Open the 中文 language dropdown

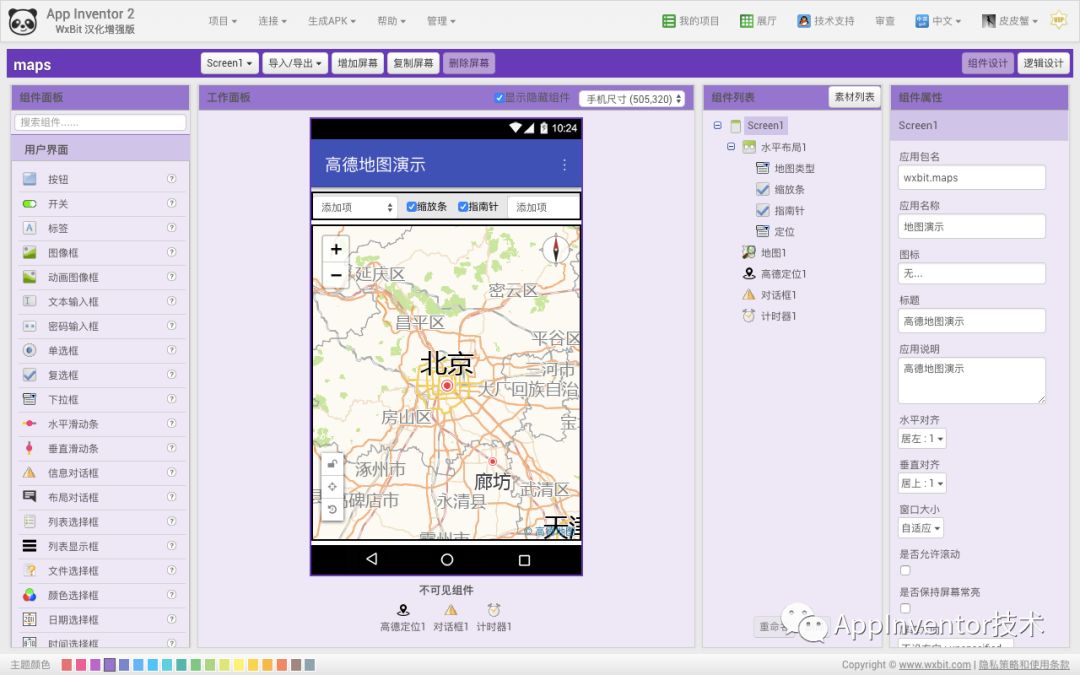pyautogui.click(x=938, y=21)
